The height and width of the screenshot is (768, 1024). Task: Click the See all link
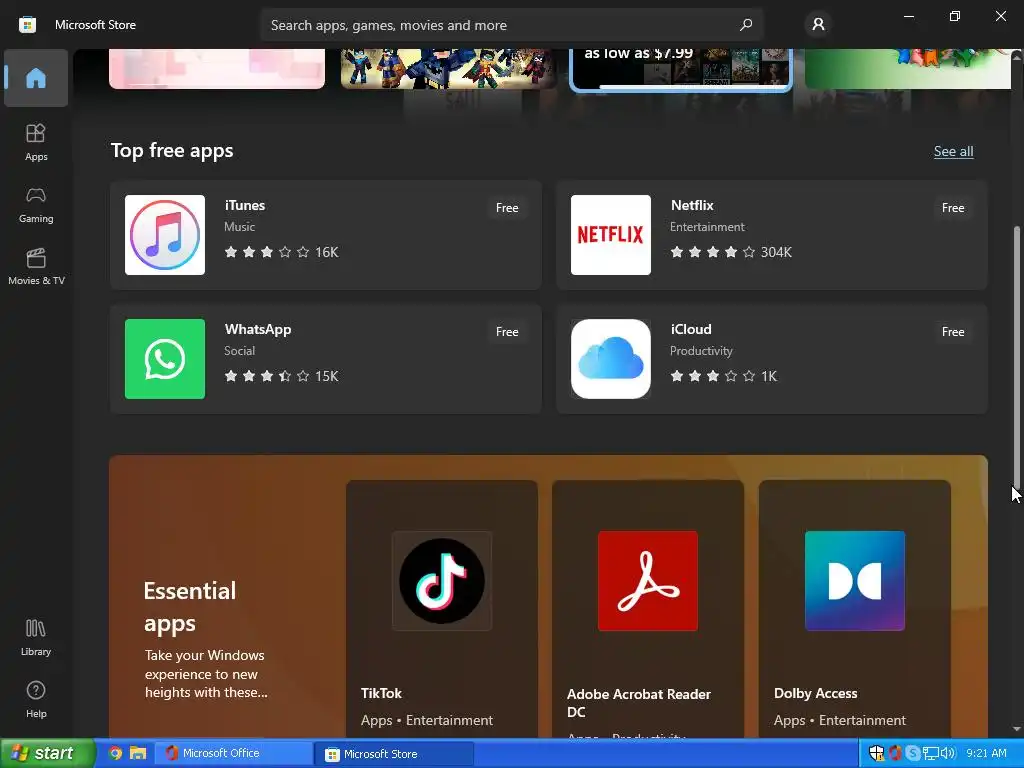953,152
